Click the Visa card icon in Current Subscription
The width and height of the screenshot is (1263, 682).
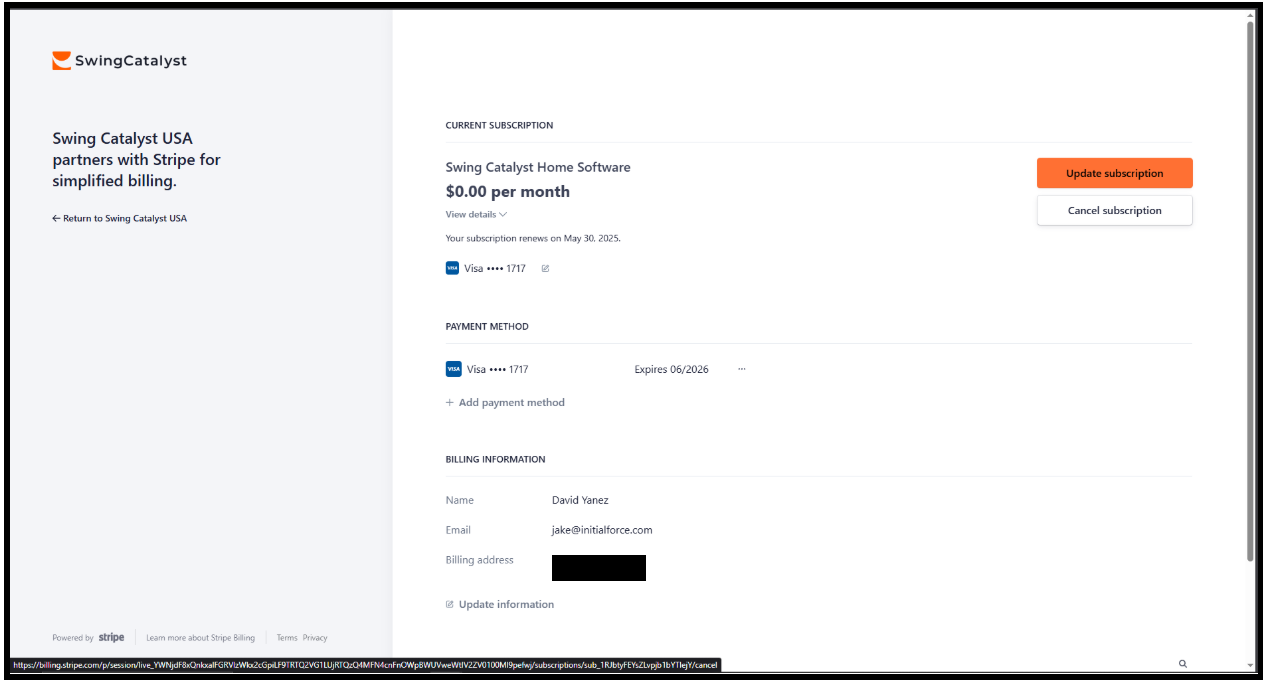click(452, 268)
